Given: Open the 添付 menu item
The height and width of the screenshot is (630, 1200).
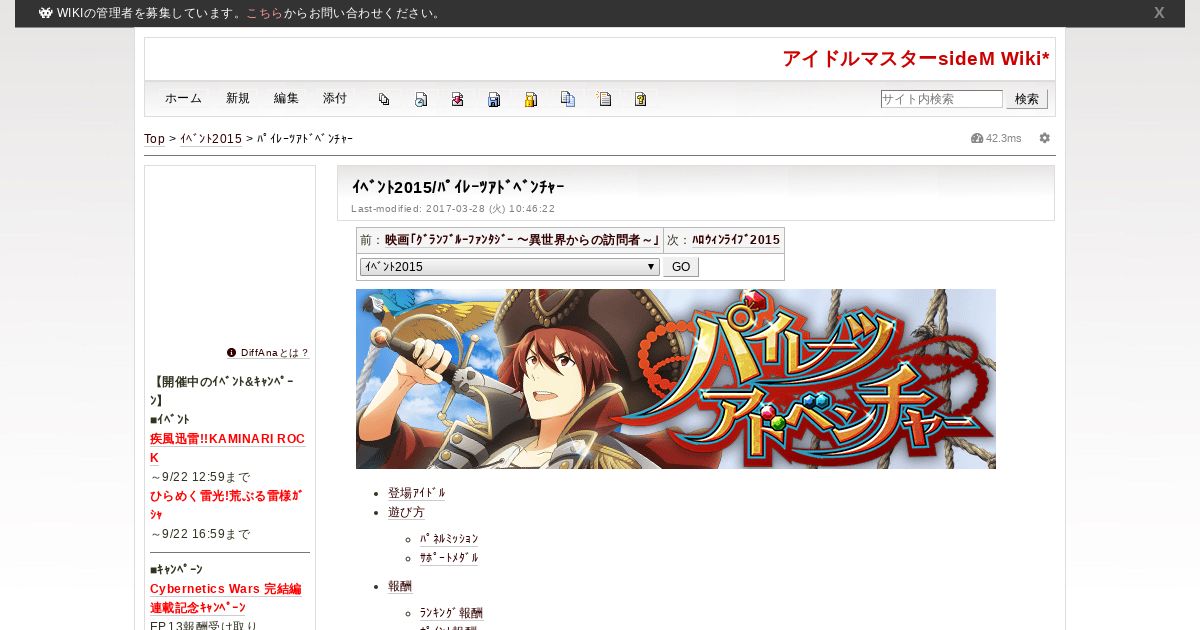Looking at the screenshot, I should (x=335, y=99).
